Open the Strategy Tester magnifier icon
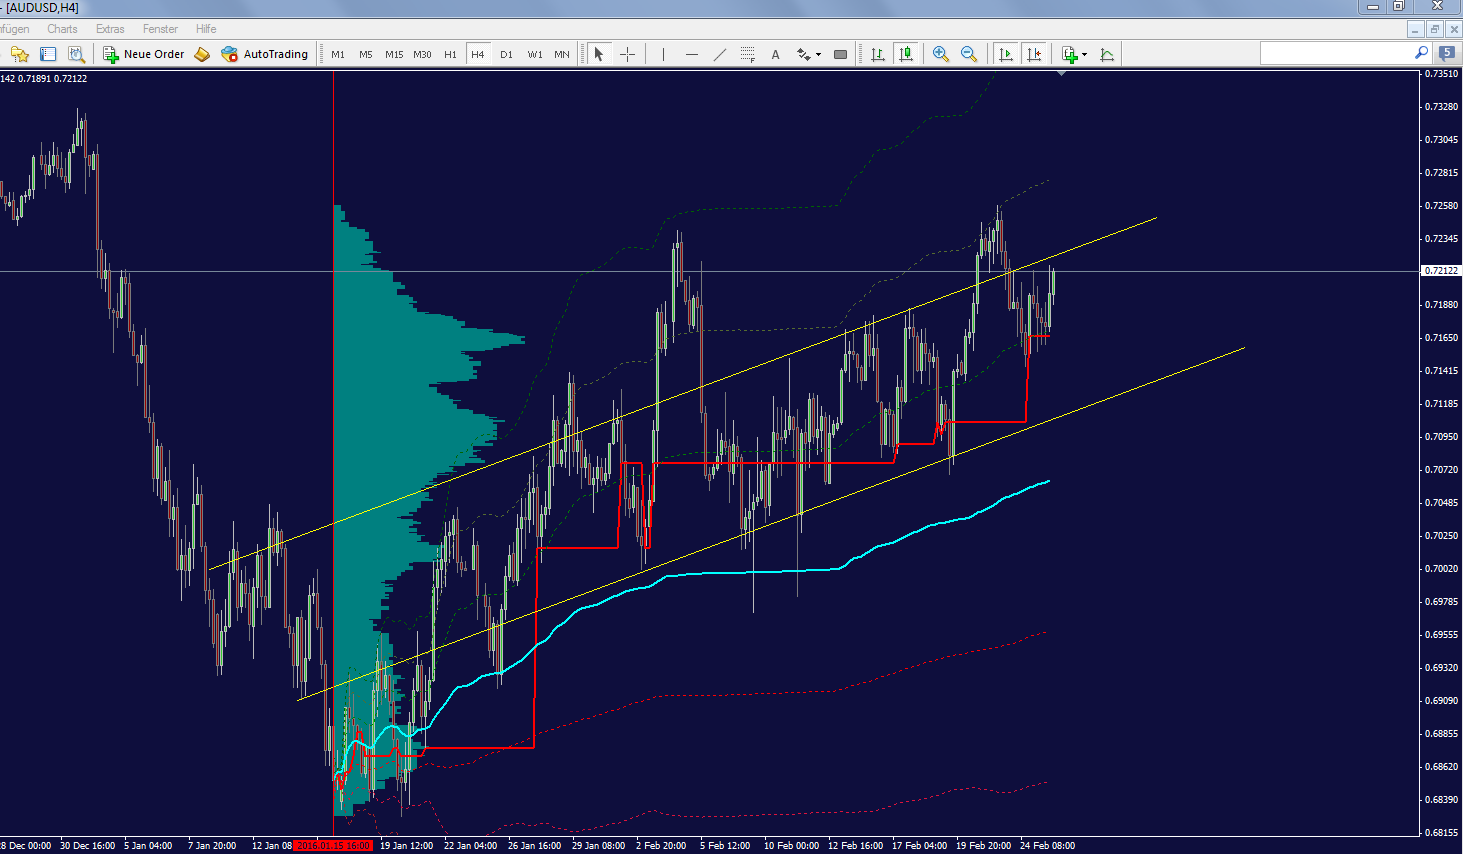 pos(76,54)
